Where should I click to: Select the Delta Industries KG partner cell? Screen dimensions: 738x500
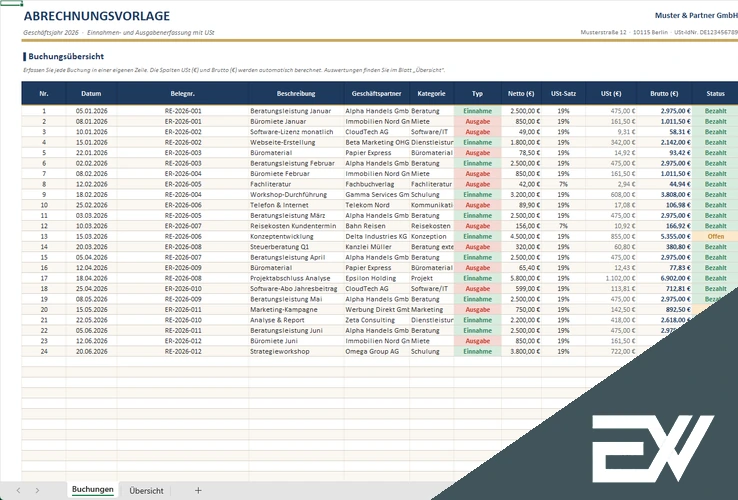point(377,236)
